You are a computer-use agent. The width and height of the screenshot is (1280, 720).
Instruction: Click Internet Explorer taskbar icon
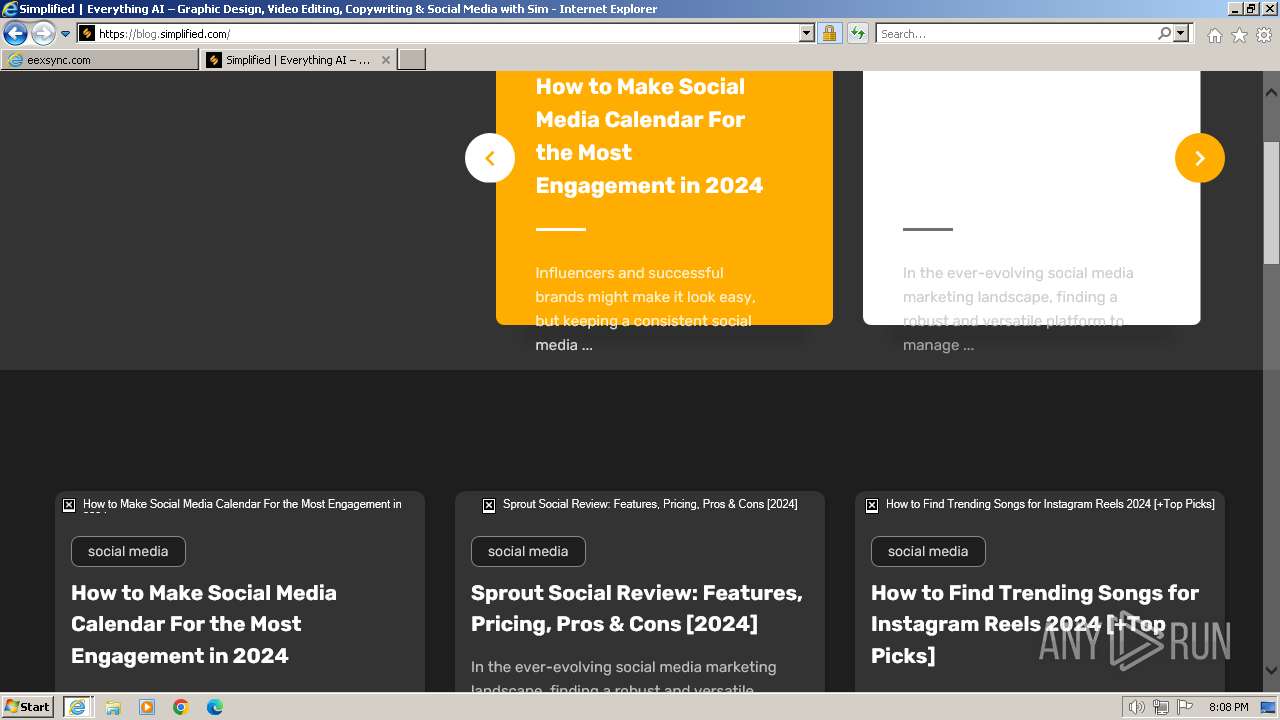(x=77, y=707)
